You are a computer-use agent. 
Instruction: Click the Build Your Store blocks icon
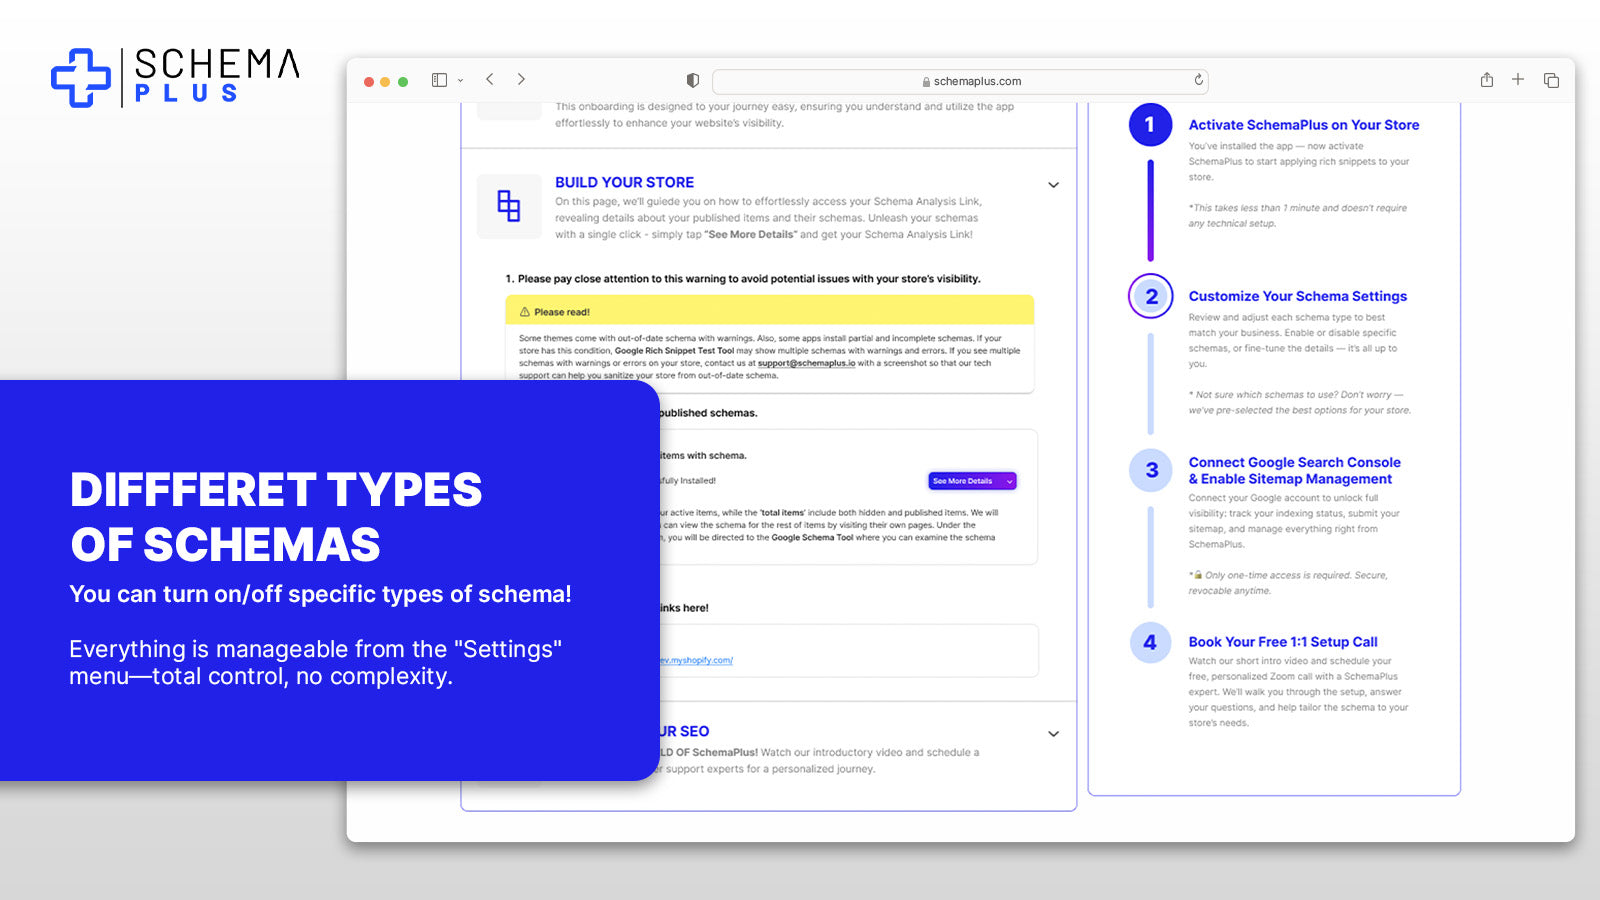(509, 206)
